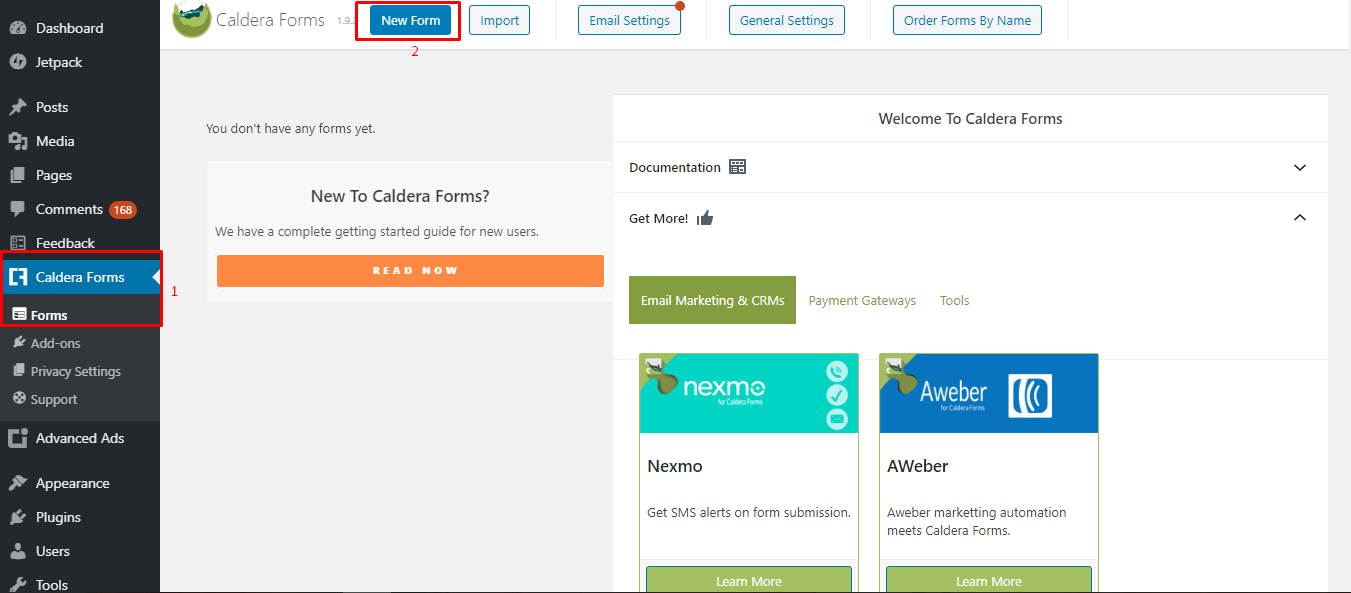Click 'Get SMS alerts on form submission.' text
This screenshot has height=593, width=1351.
(749, 512)
